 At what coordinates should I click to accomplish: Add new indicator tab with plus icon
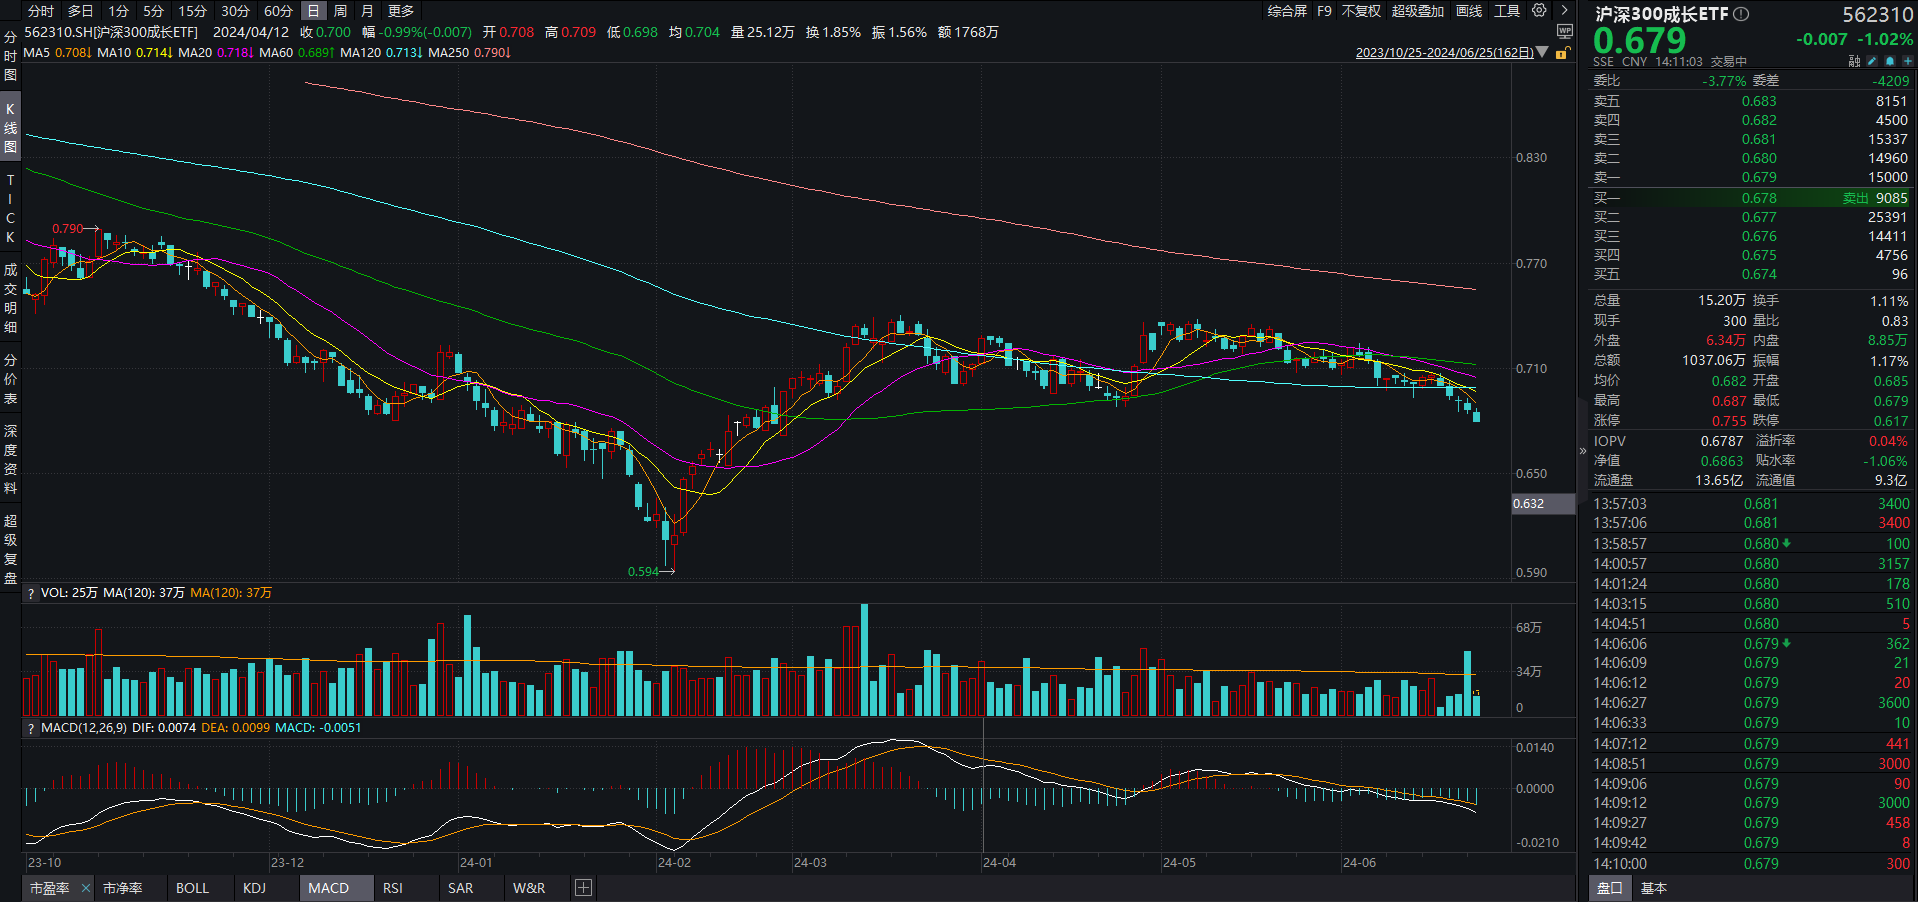pos(584,888)
